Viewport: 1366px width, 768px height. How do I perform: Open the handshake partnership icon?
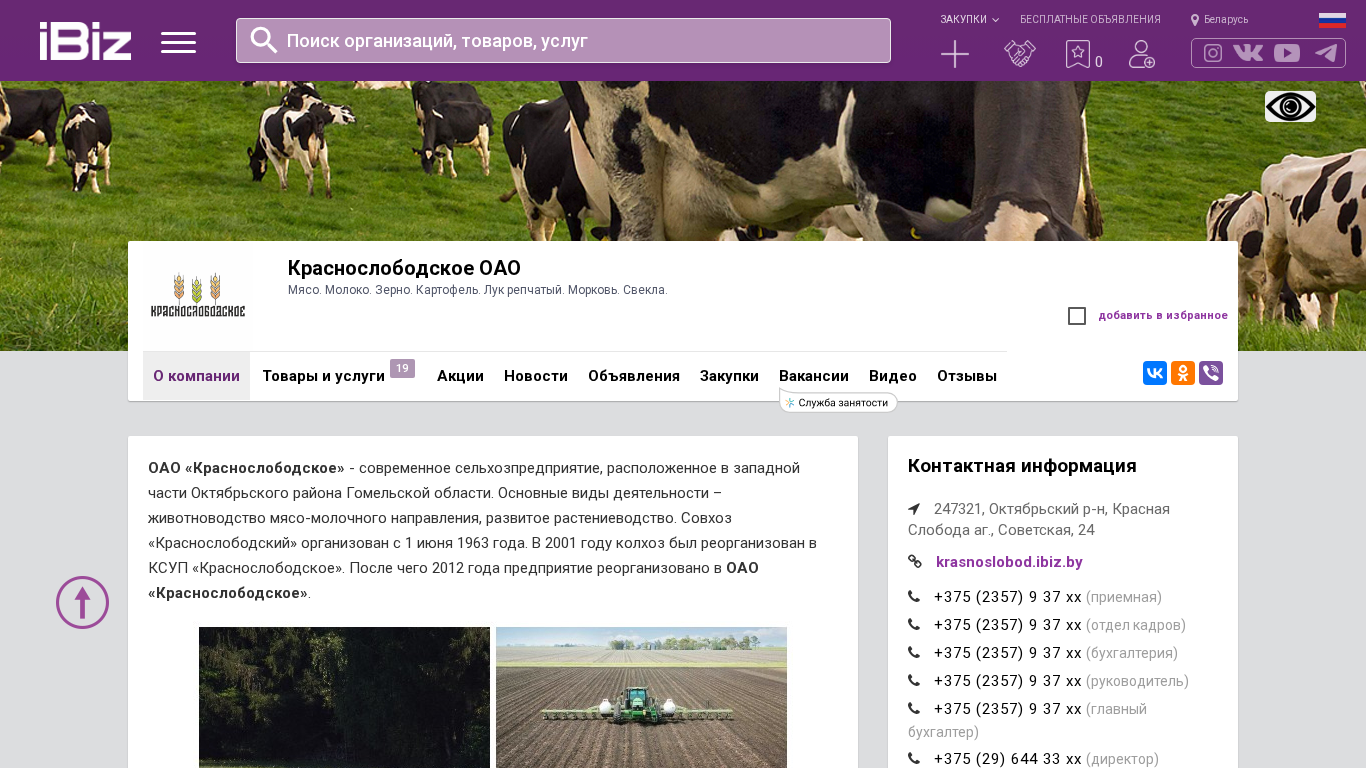[1020, 54]
